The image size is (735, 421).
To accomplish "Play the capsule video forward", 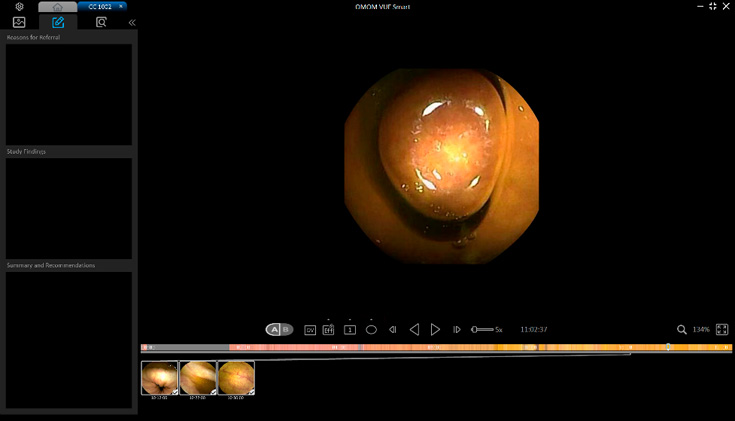I will point(435,329).
